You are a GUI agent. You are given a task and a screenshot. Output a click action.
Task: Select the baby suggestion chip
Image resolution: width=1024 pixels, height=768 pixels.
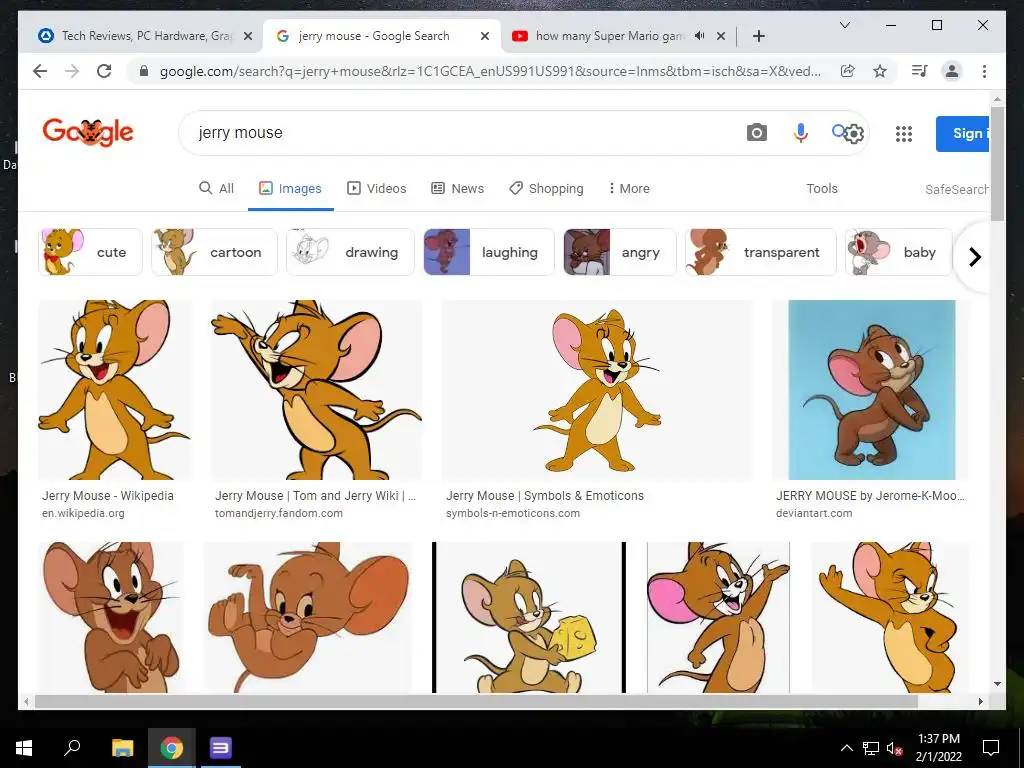coord(899,252)
